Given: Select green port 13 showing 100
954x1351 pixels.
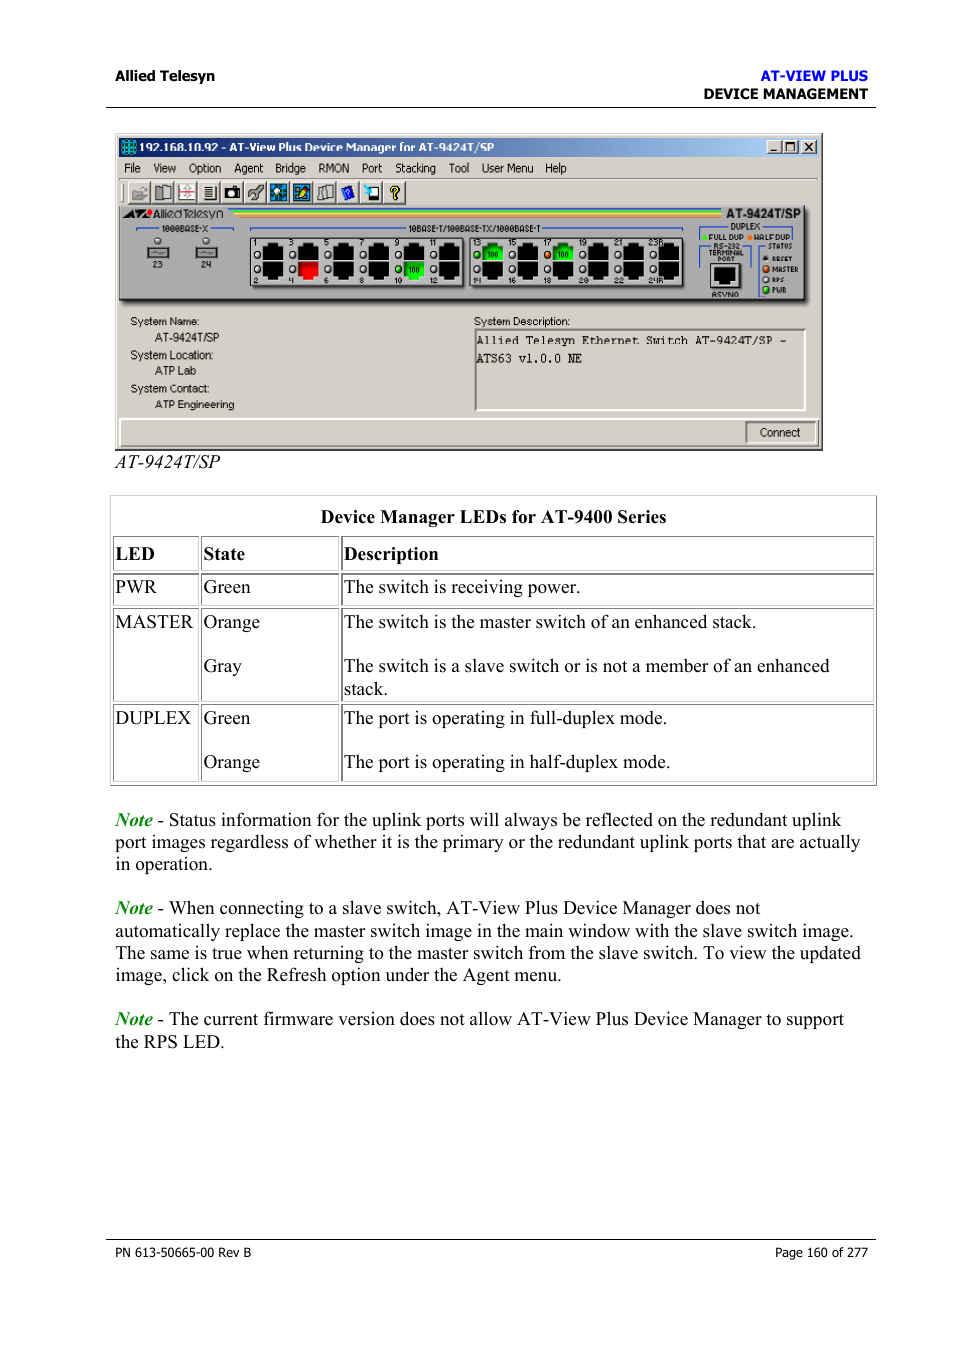Looking at the screenshot, I should coord(492,253).
